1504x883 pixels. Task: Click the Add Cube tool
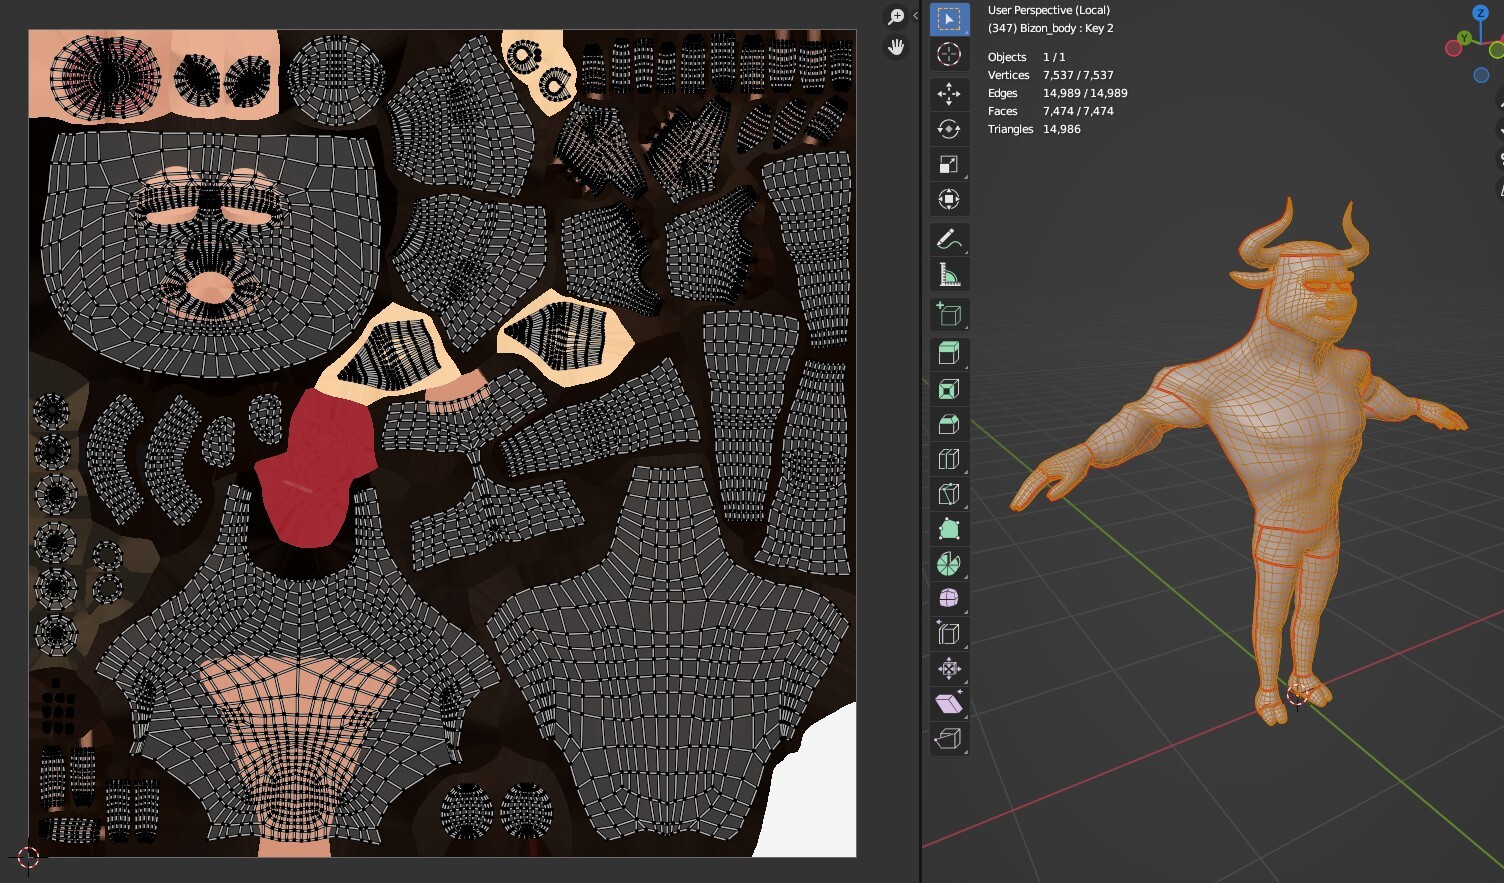click(949, 315)
